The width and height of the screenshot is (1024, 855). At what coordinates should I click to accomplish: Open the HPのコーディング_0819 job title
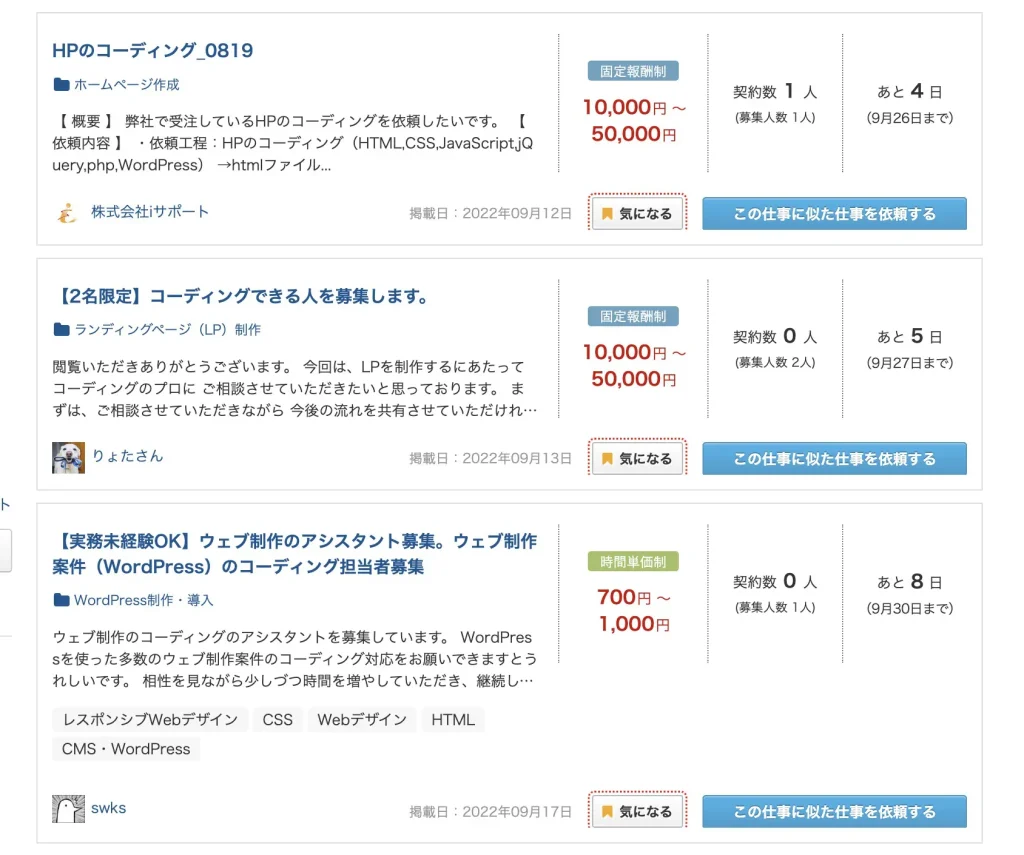[x=152, y=50]
